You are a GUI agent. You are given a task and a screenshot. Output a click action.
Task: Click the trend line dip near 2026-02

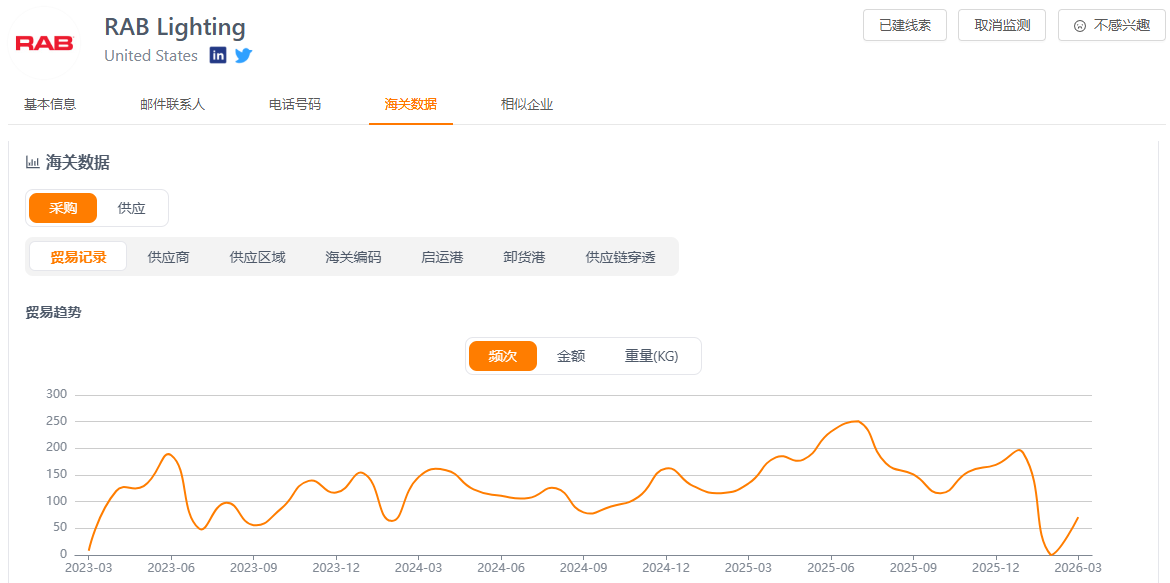coord(1051,554)
